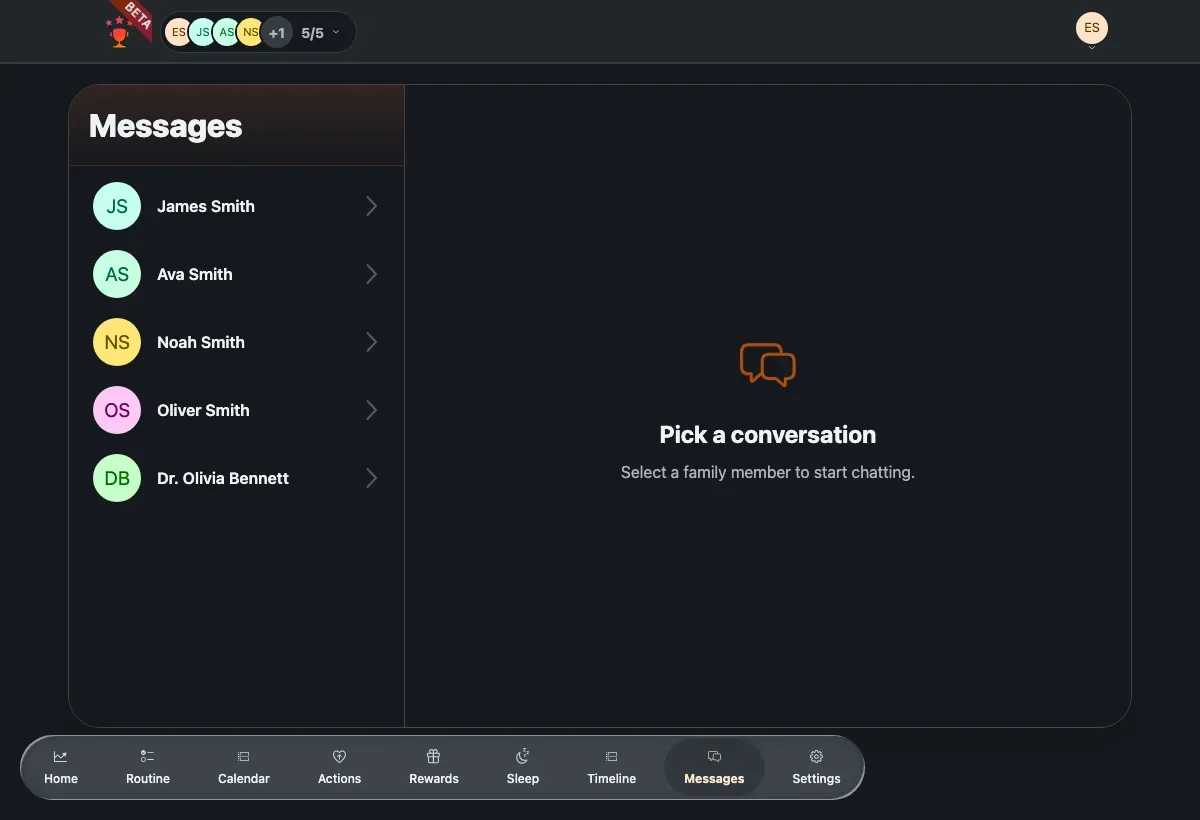This screenshot has height=820, width=1200.
Task: Select the ES avatar in family switcher
Action: (178, 33)
